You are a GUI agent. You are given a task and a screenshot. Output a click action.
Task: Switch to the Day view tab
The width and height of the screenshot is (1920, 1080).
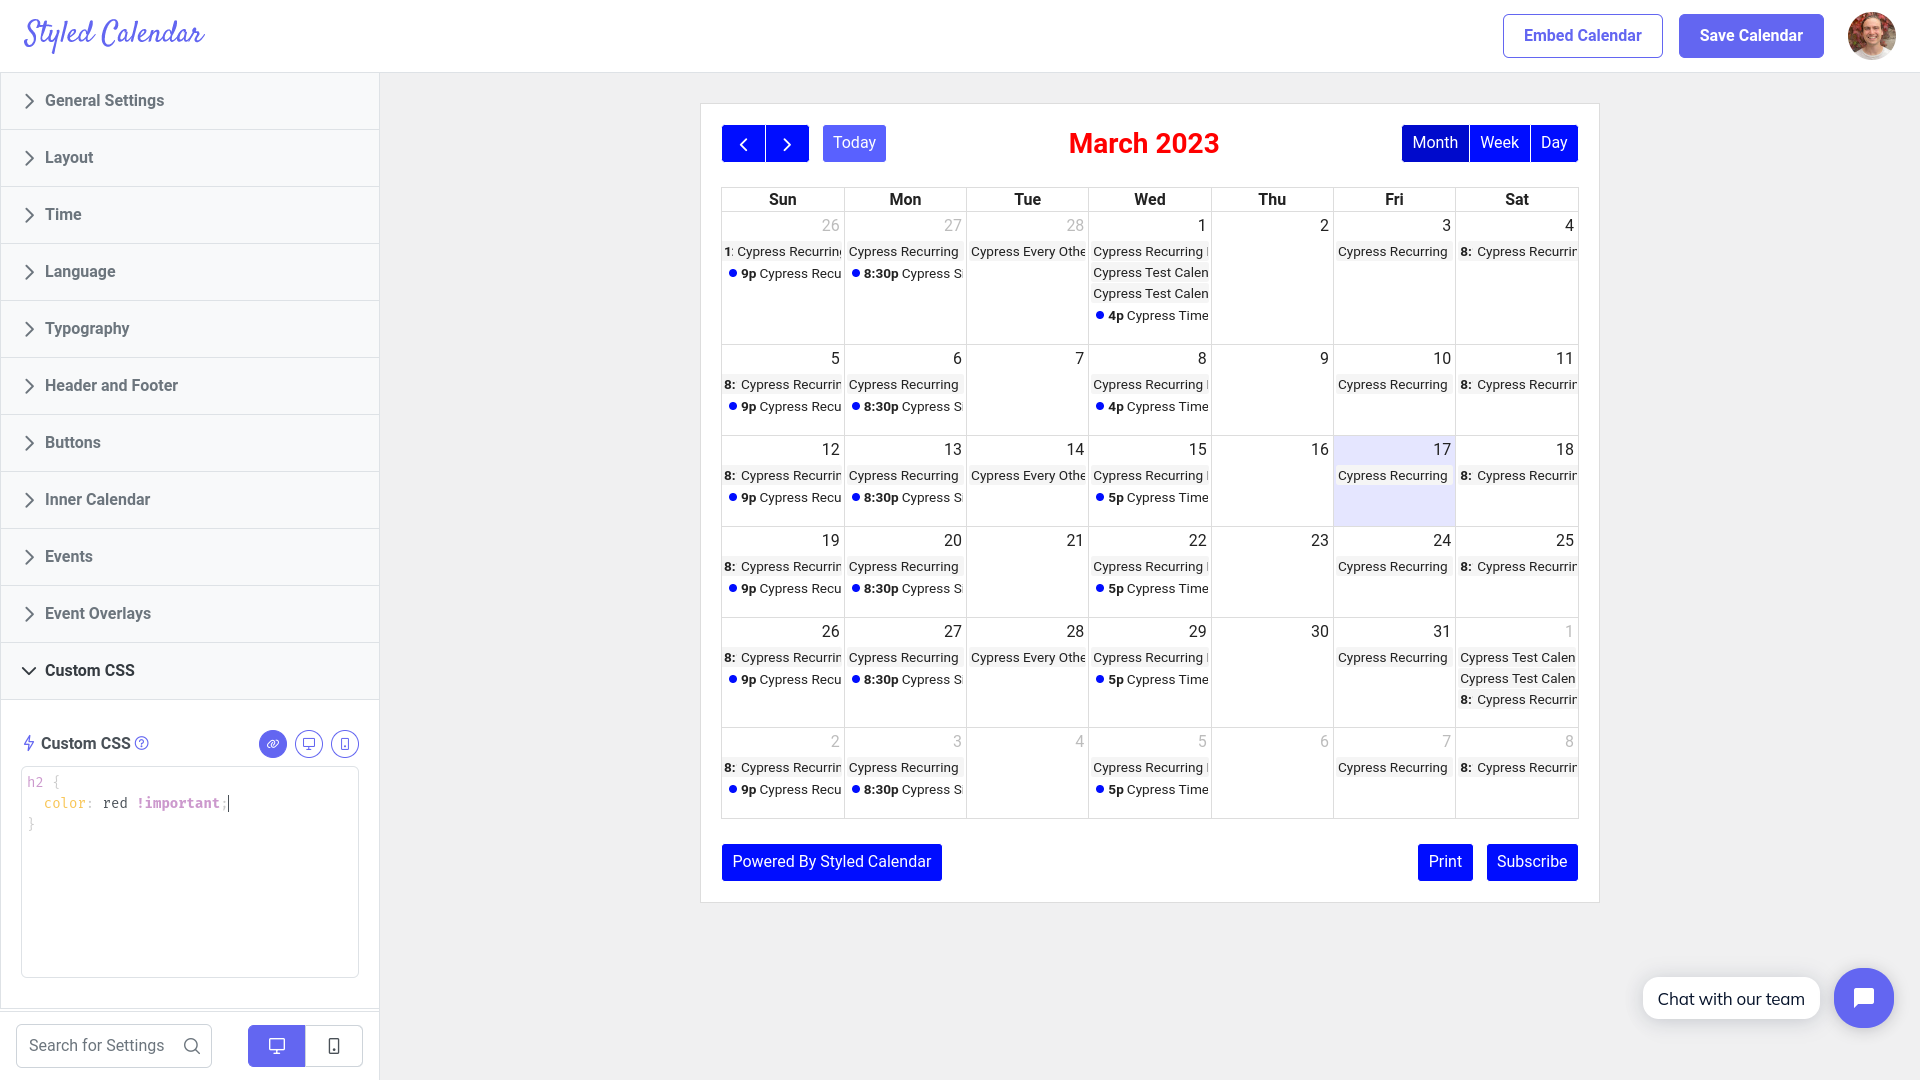(x=1555, y=142)
